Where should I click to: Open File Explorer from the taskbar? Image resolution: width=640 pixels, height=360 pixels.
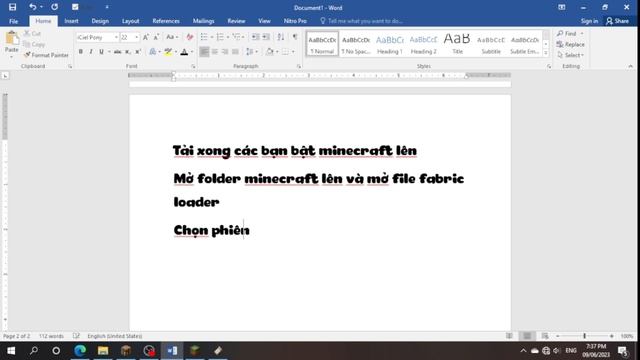coord(103,351)
